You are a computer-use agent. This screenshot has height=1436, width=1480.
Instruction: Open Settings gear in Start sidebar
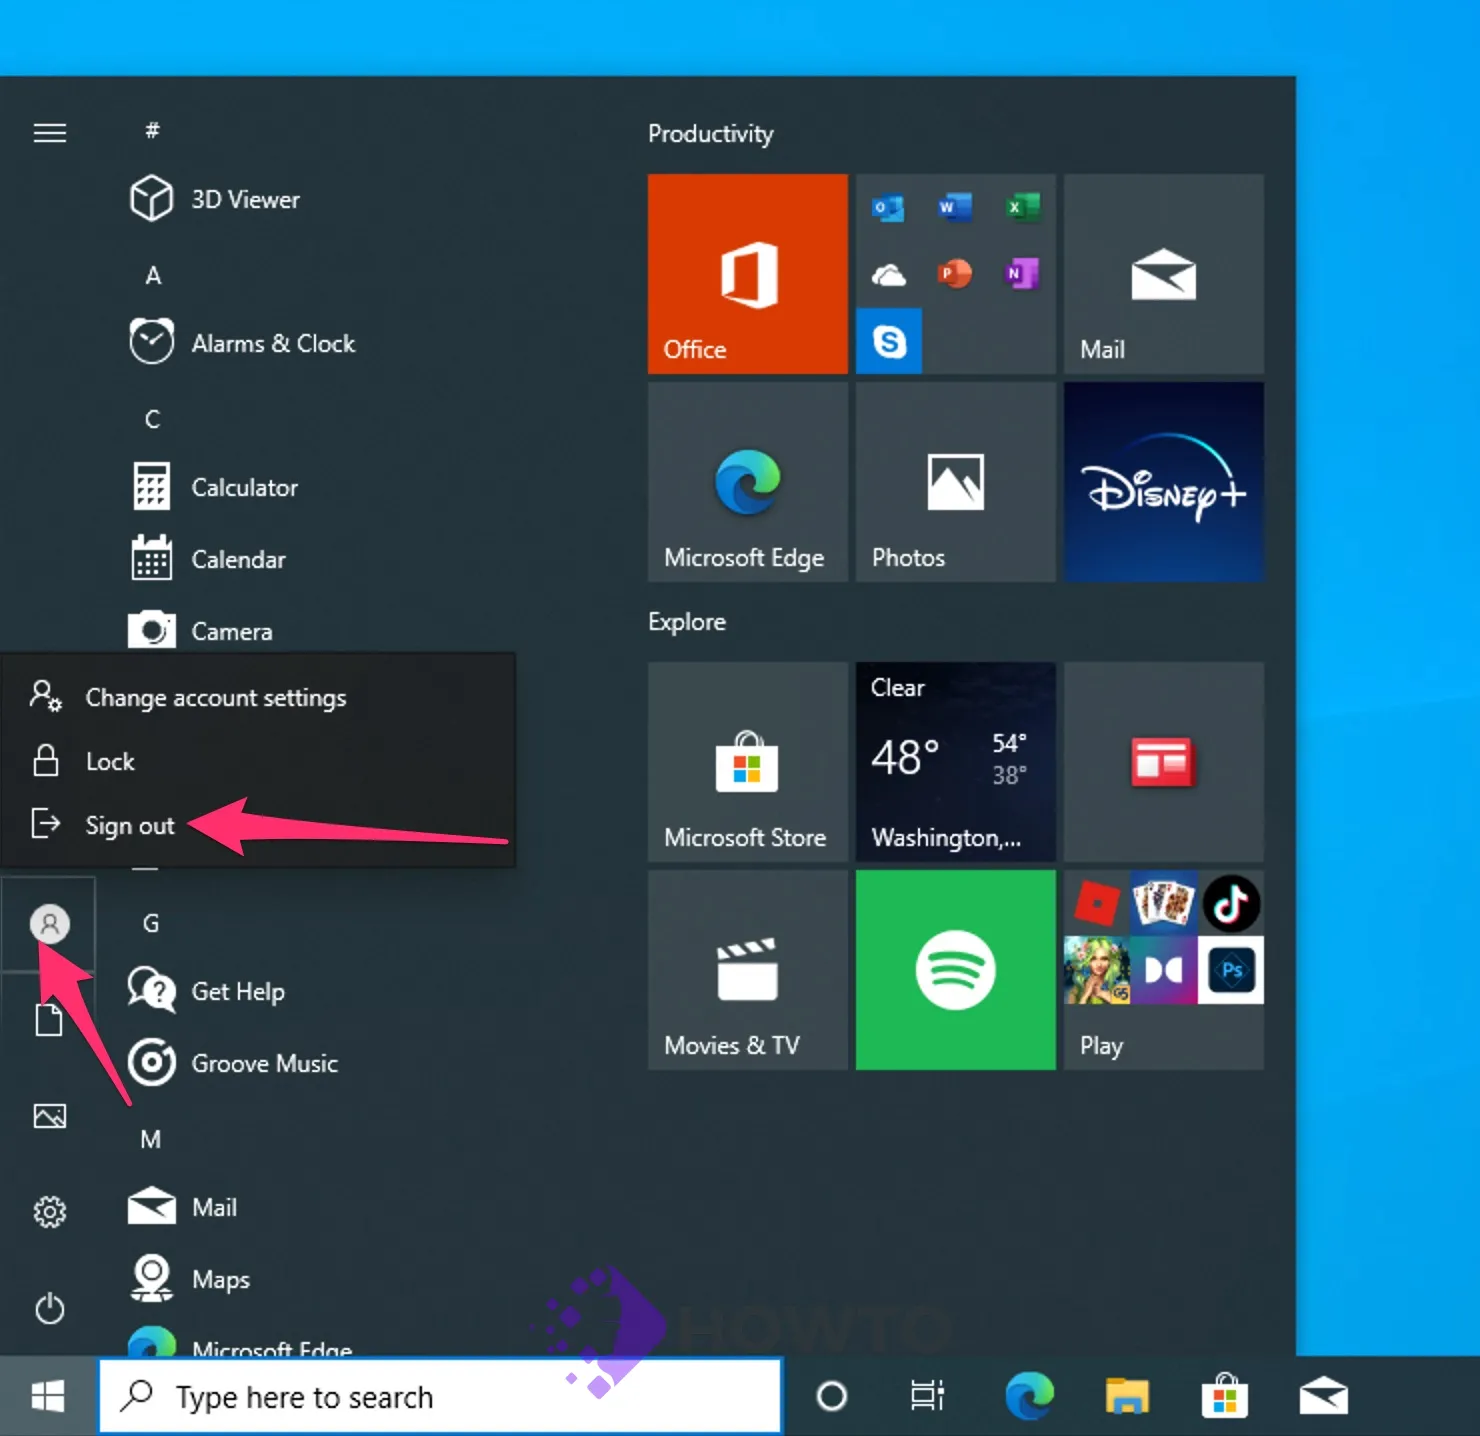coord(50,1212)
